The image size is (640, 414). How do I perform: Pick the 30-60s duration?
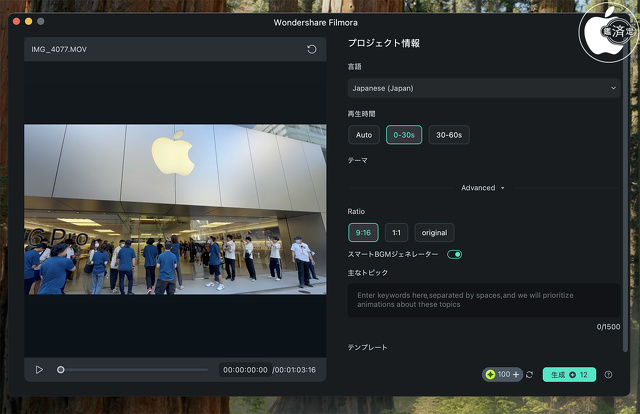click(449, 135)
